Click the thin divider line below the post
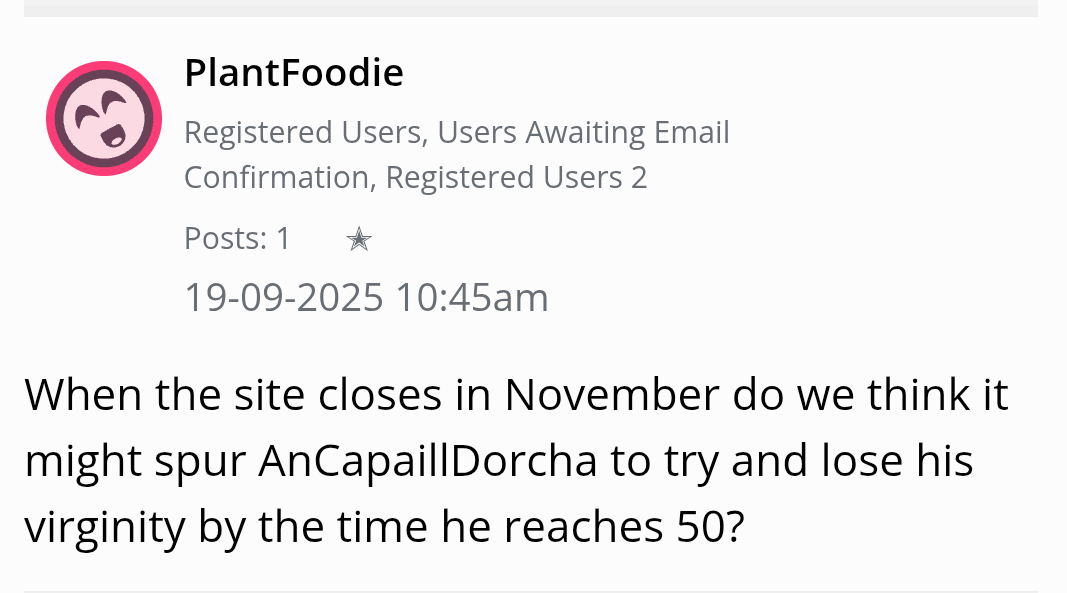The image size is (1067, 593). 530,590
